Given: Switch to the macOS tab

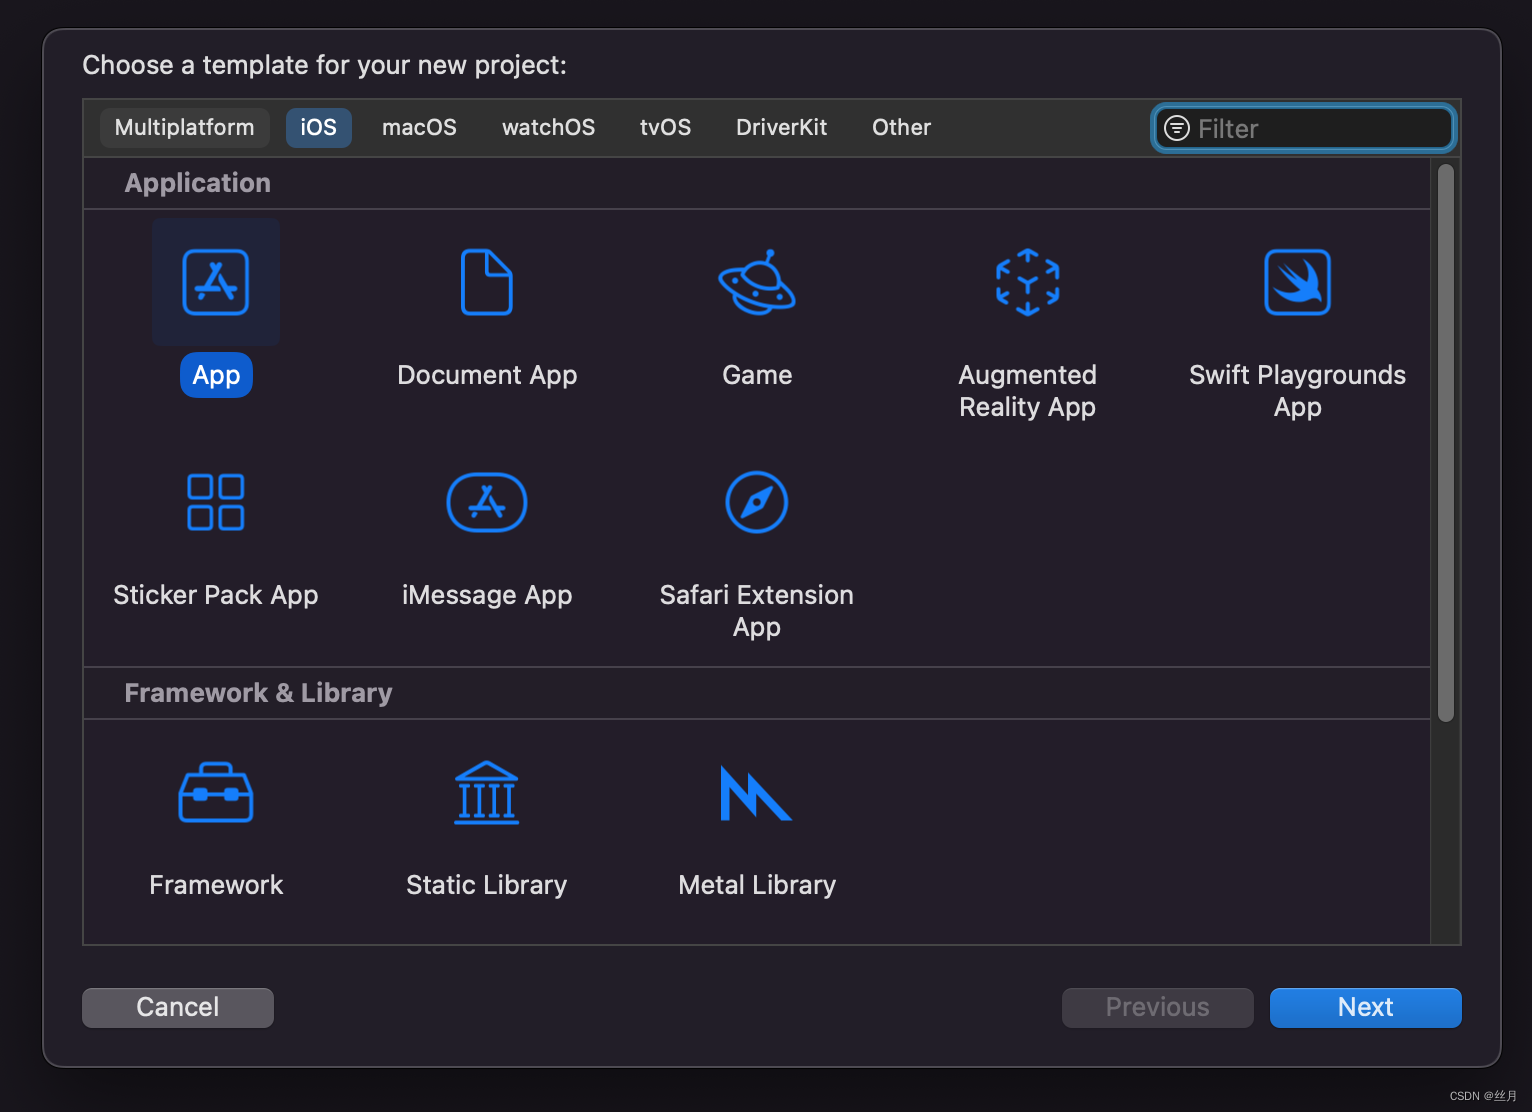Looking at the screenshot, I should [x=419, y=128].
